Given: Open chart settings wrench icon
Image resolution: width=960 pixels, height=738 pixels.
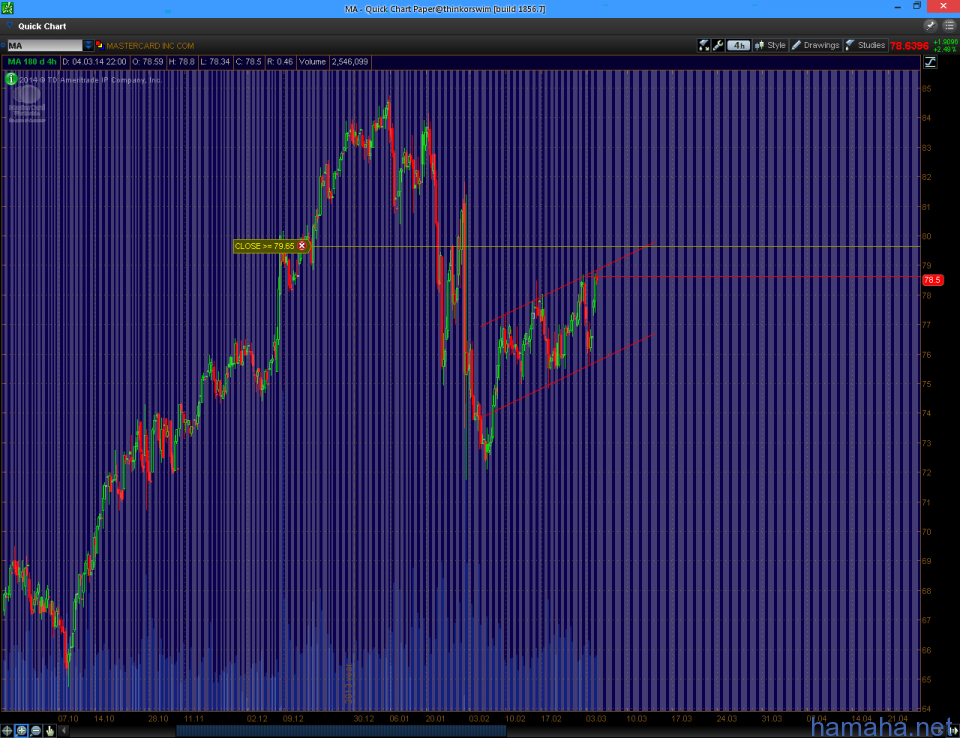Looking at the screenshot, I should coord(718,45).
